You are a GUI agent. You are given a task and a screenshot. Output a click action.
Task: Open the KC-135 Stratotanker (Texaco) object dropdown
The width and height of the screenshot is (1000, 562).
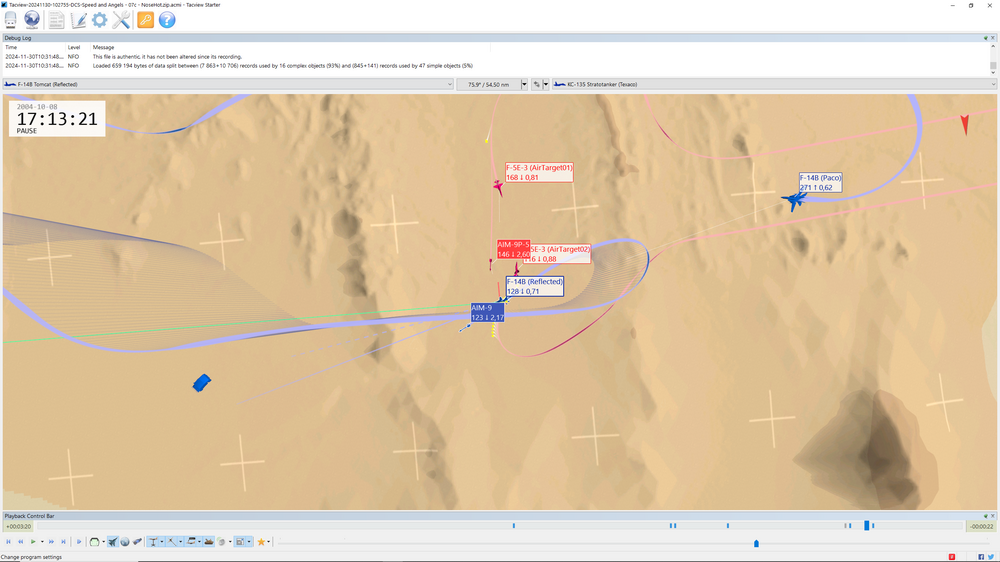click(x=774, y=84)
